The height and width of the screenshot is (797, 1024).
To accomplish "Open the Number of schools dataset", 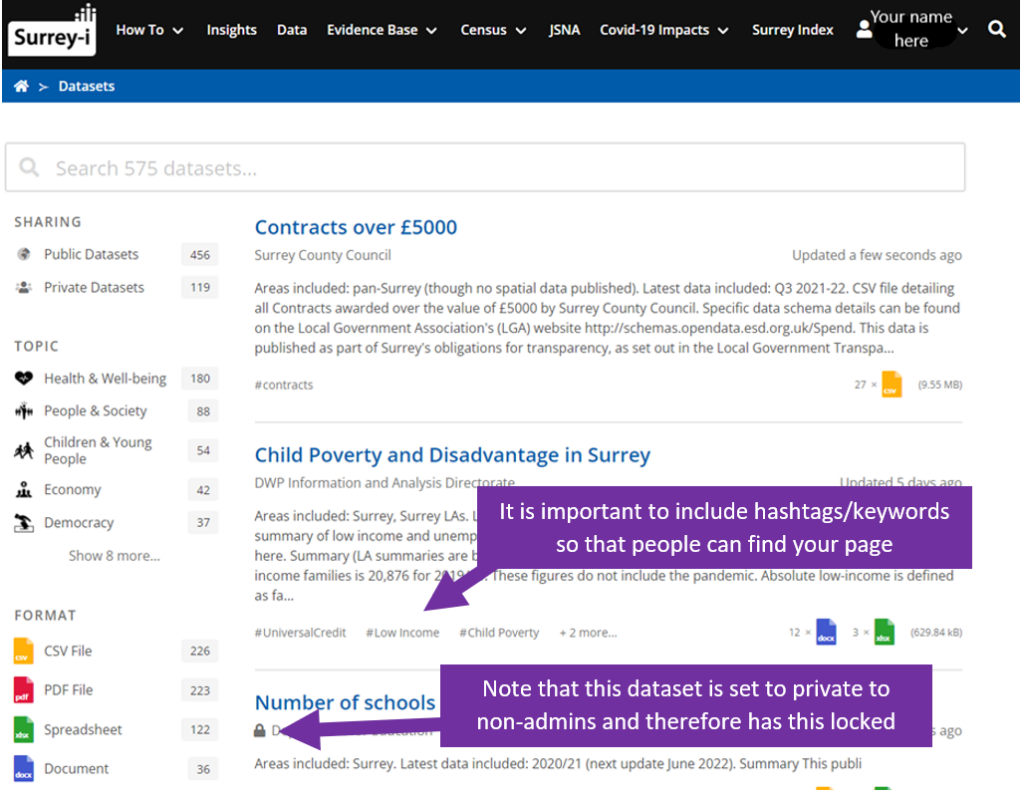I will pyautogui.click(x=345, y=702).
